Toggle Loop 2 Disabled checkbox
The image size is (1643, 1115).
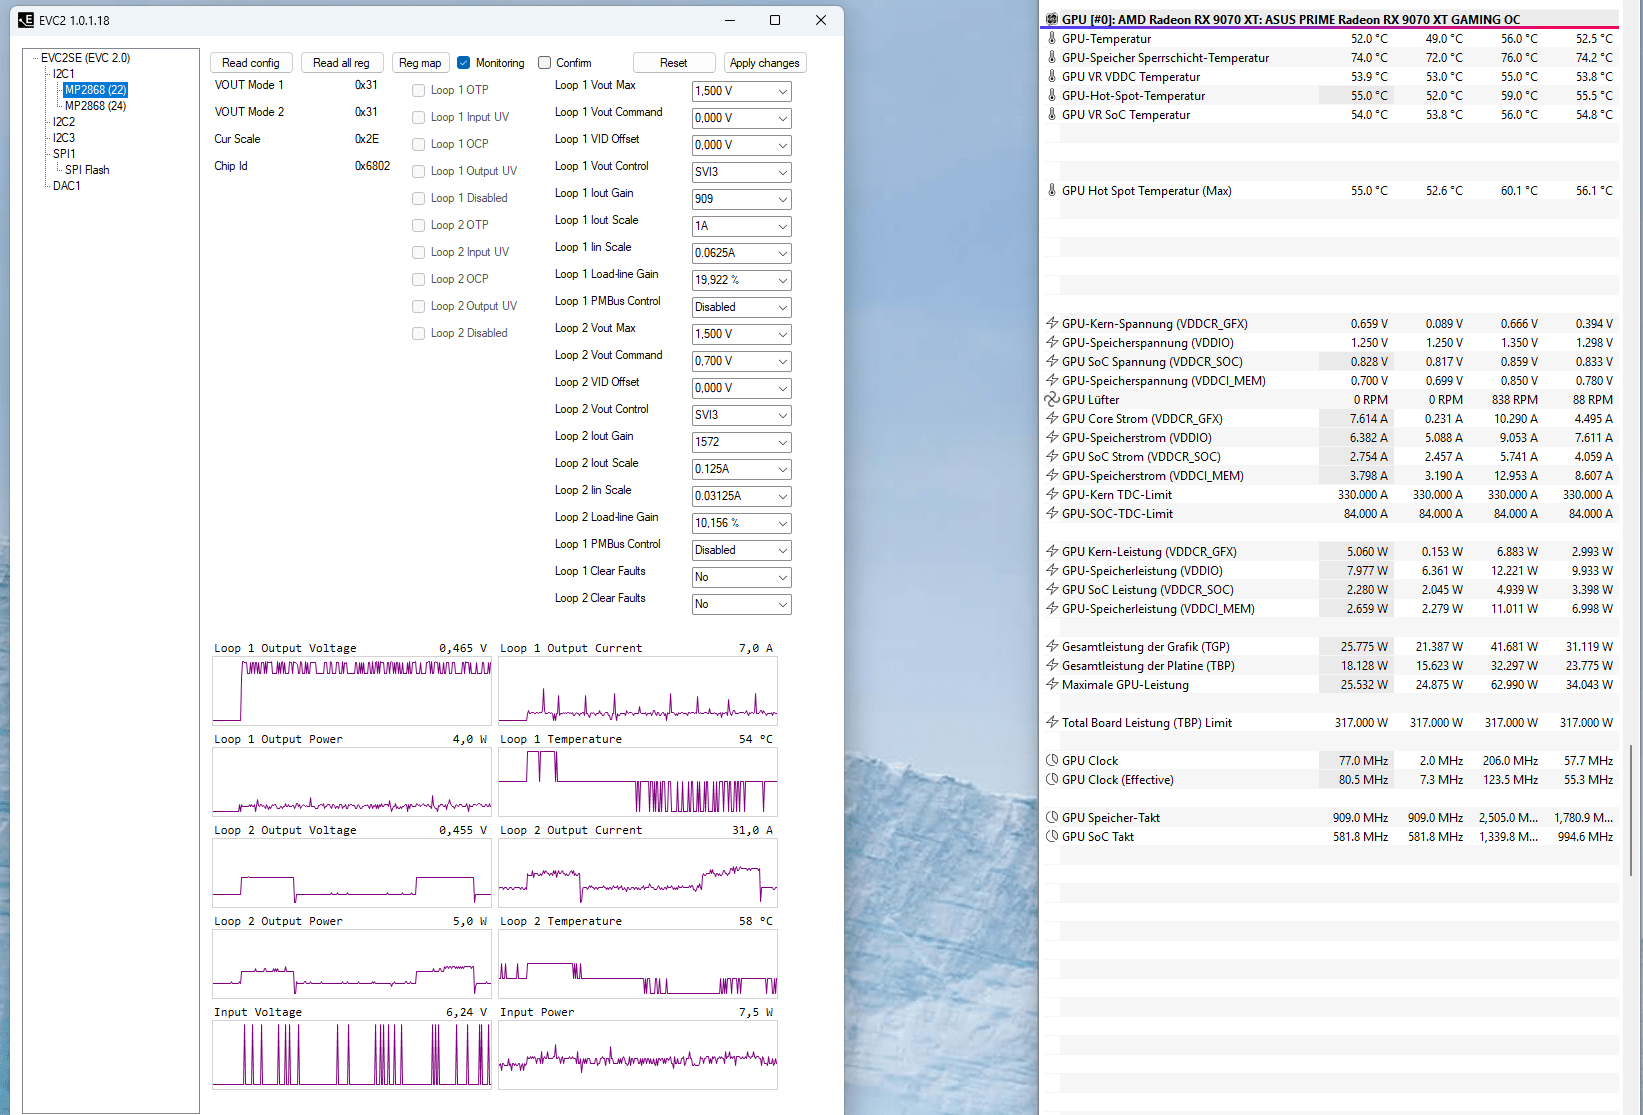coord(419,333)
